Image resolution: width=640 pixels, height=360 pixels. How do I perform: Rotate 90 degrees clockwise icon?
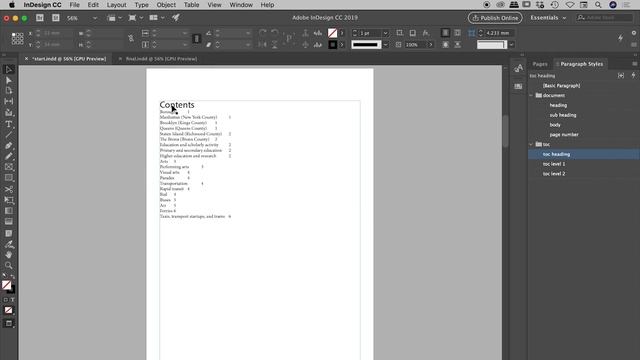[x=262, y=33]
